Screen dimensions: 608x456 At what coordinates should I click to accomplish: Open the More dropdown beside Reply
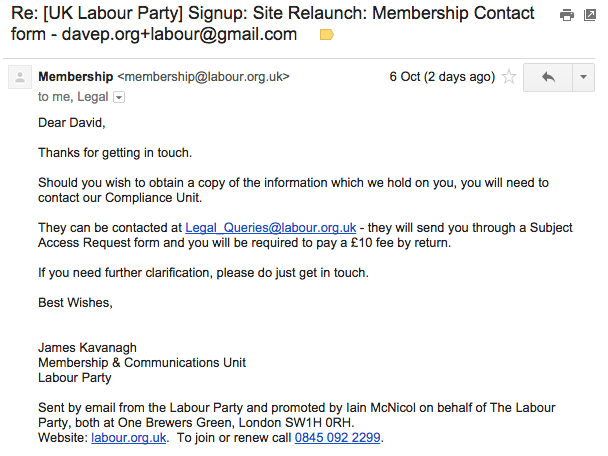(x=583, y=78)
